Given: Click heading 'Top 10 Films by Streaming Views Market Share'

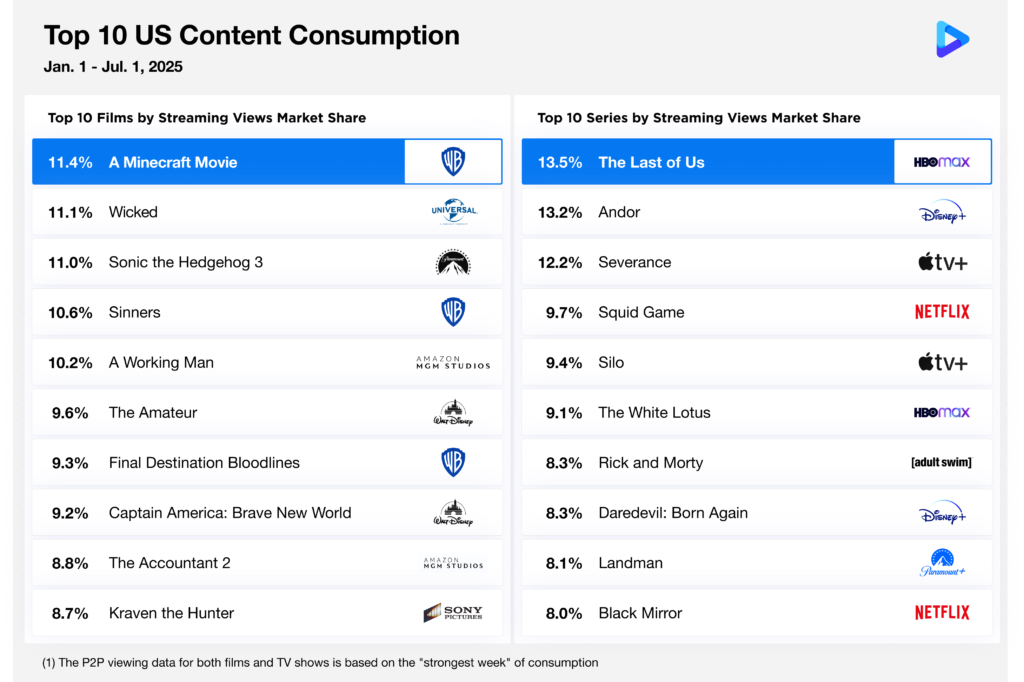Looking at the screenshot, I should (207, 118).
